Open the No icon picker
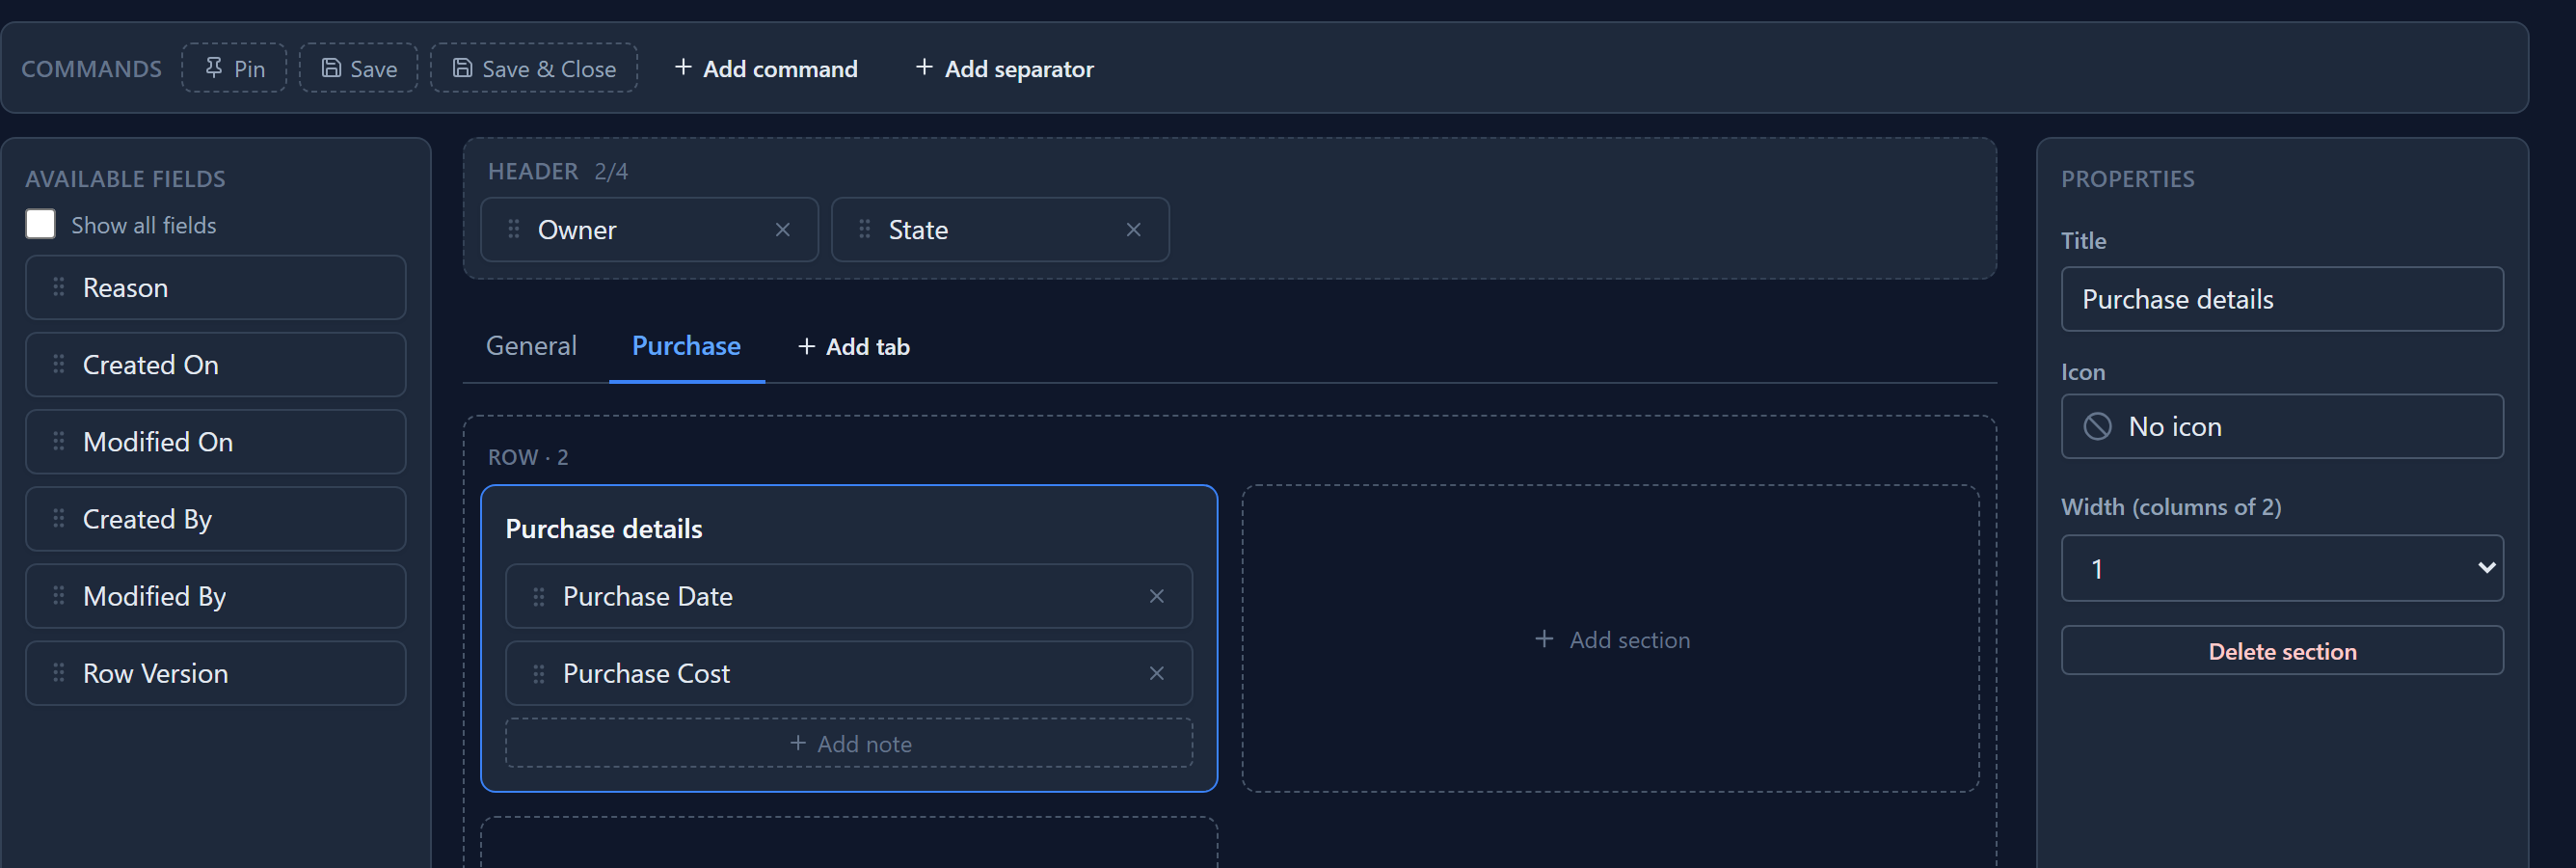The height and width of the screenshot is (868, 2576). [2282, 426]
